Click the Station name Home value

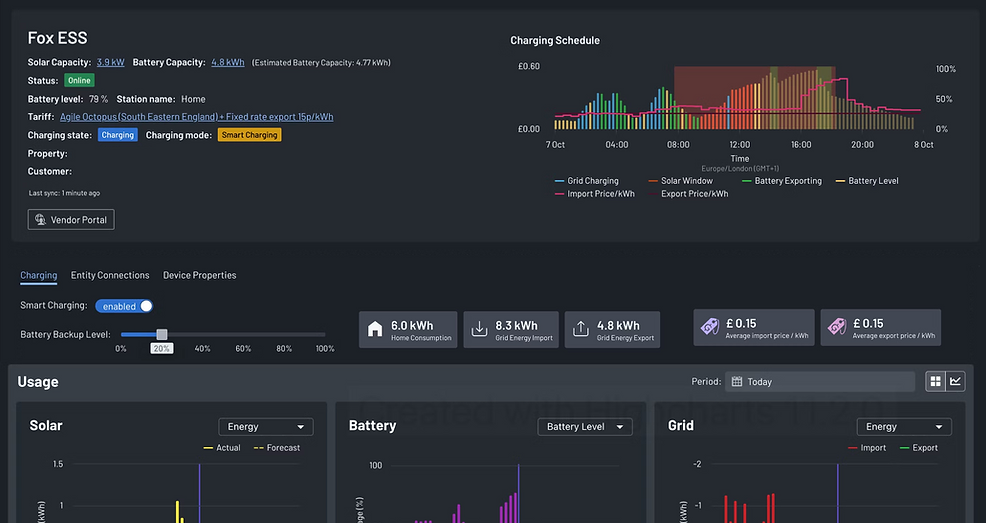tap(193, 99)
